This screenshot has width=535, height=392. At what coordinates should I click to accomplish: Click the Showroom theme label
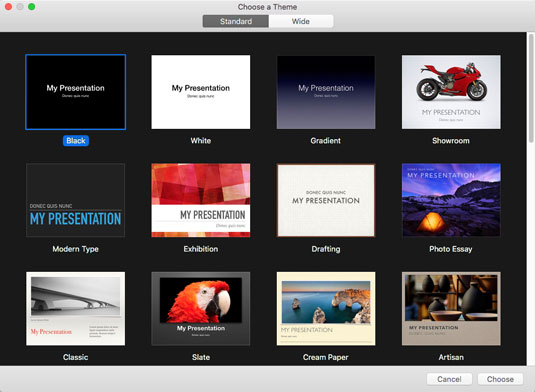coord(451,141)
